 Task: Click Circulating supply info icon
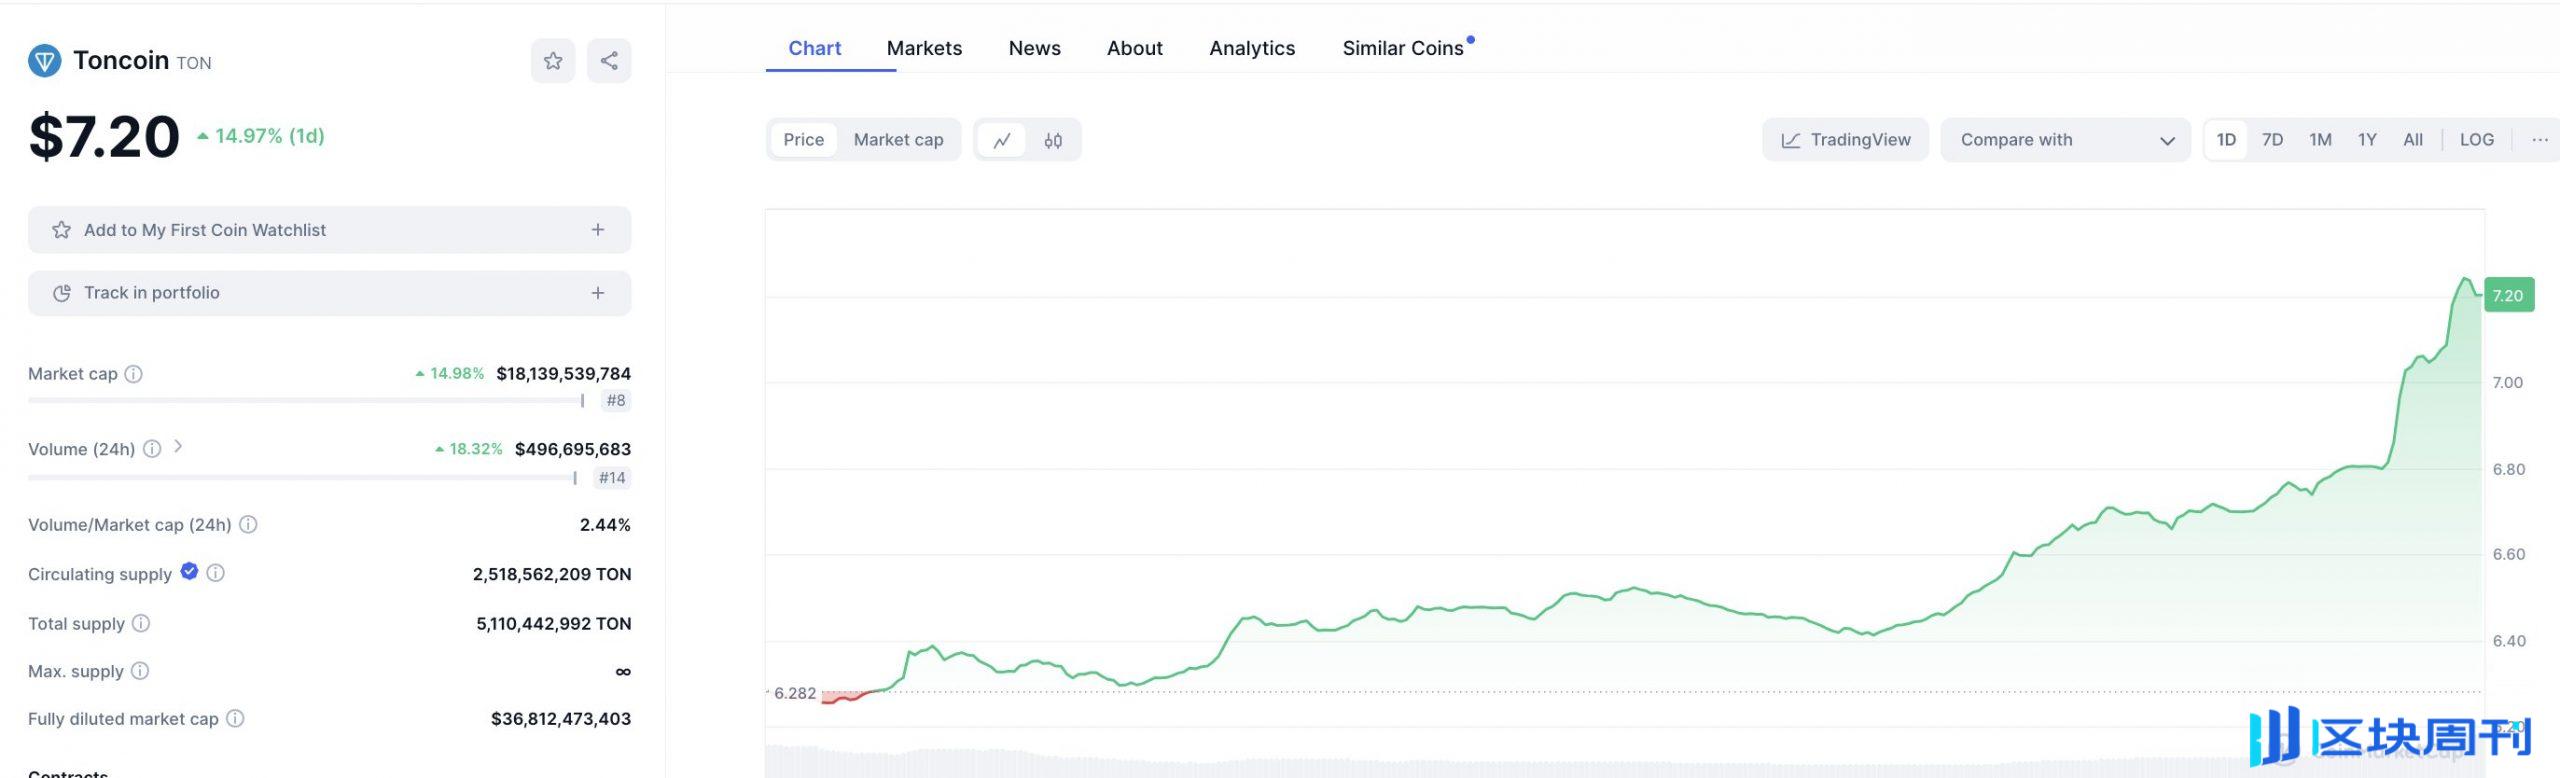(216, 573)
